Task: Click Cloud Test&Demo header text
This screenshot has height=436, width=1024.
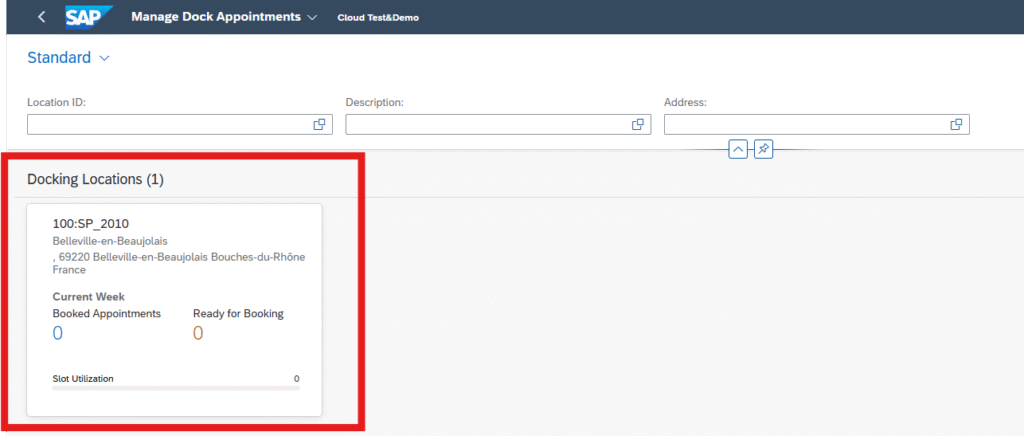Action: [378, 18]
